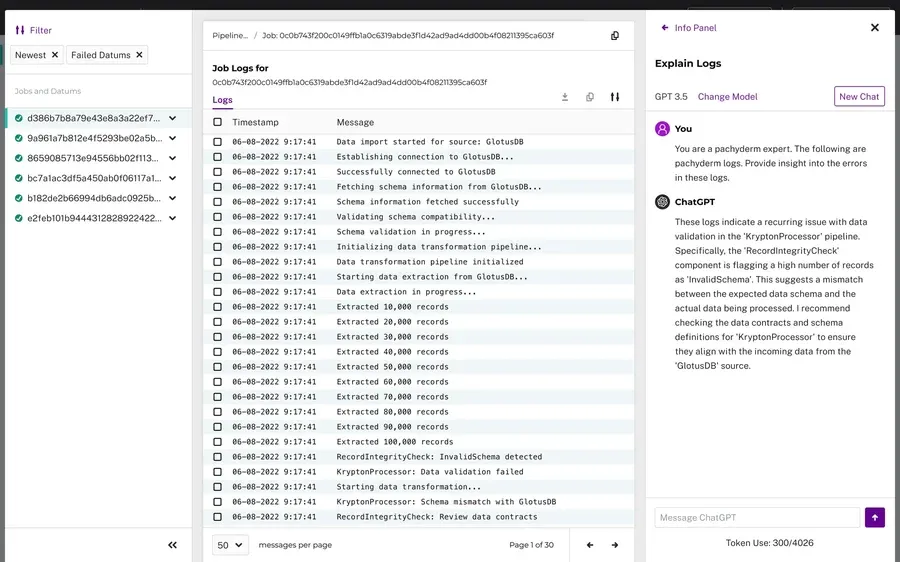The height and width of the screenshot is (562, 900).
Task: Open the Pipeline breadcrumb link
Action: click(x=230, y=36)
